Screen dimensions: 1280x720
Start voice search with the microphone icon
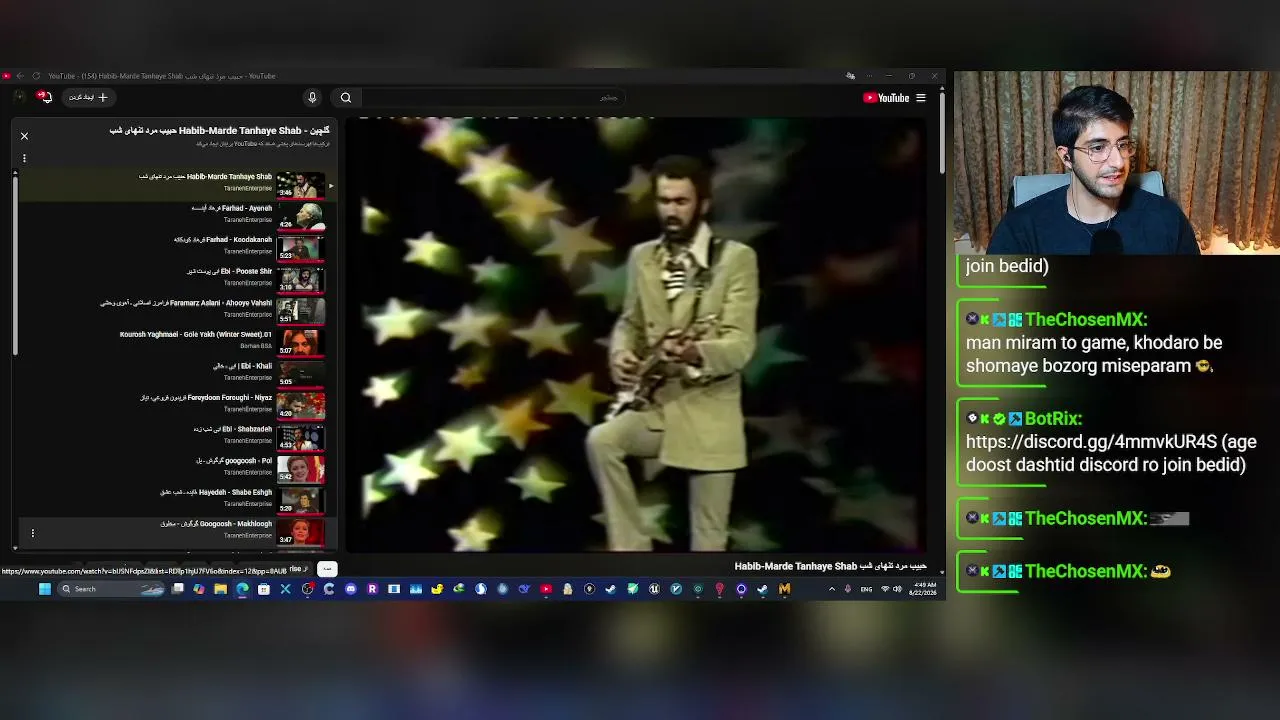click(312, 98)
